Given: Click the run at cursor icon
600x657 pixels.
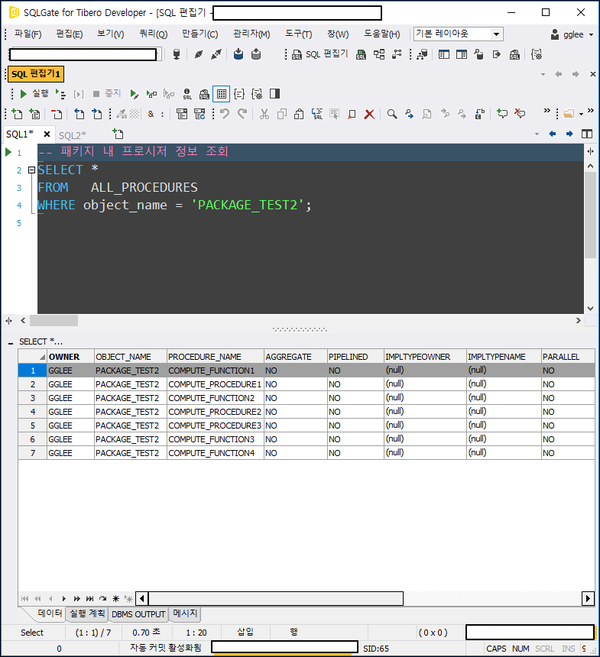Looking at the screenshot, I should tap(134, 94).
